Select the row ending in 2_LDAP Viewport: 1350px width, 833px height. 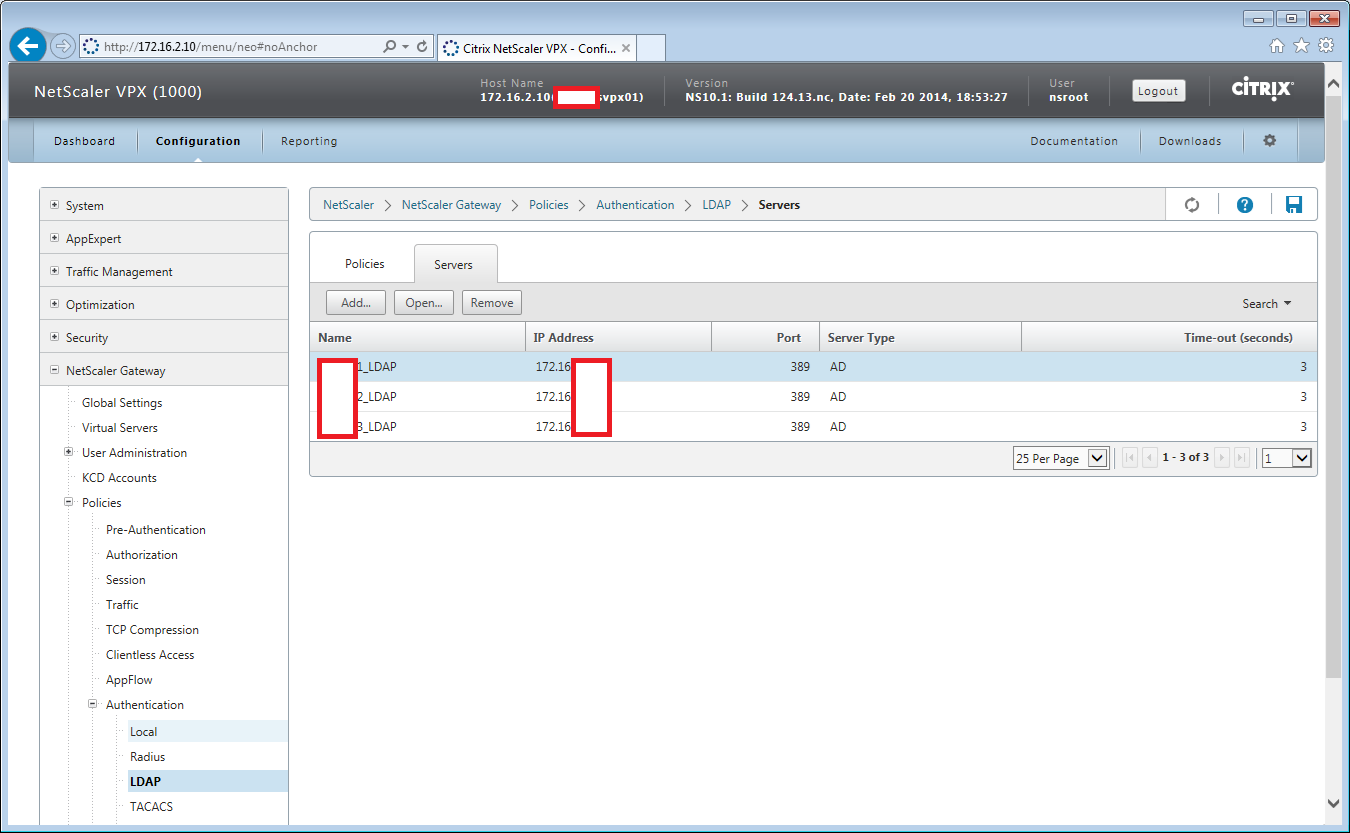pyautogui.click(x=813, y=397)
